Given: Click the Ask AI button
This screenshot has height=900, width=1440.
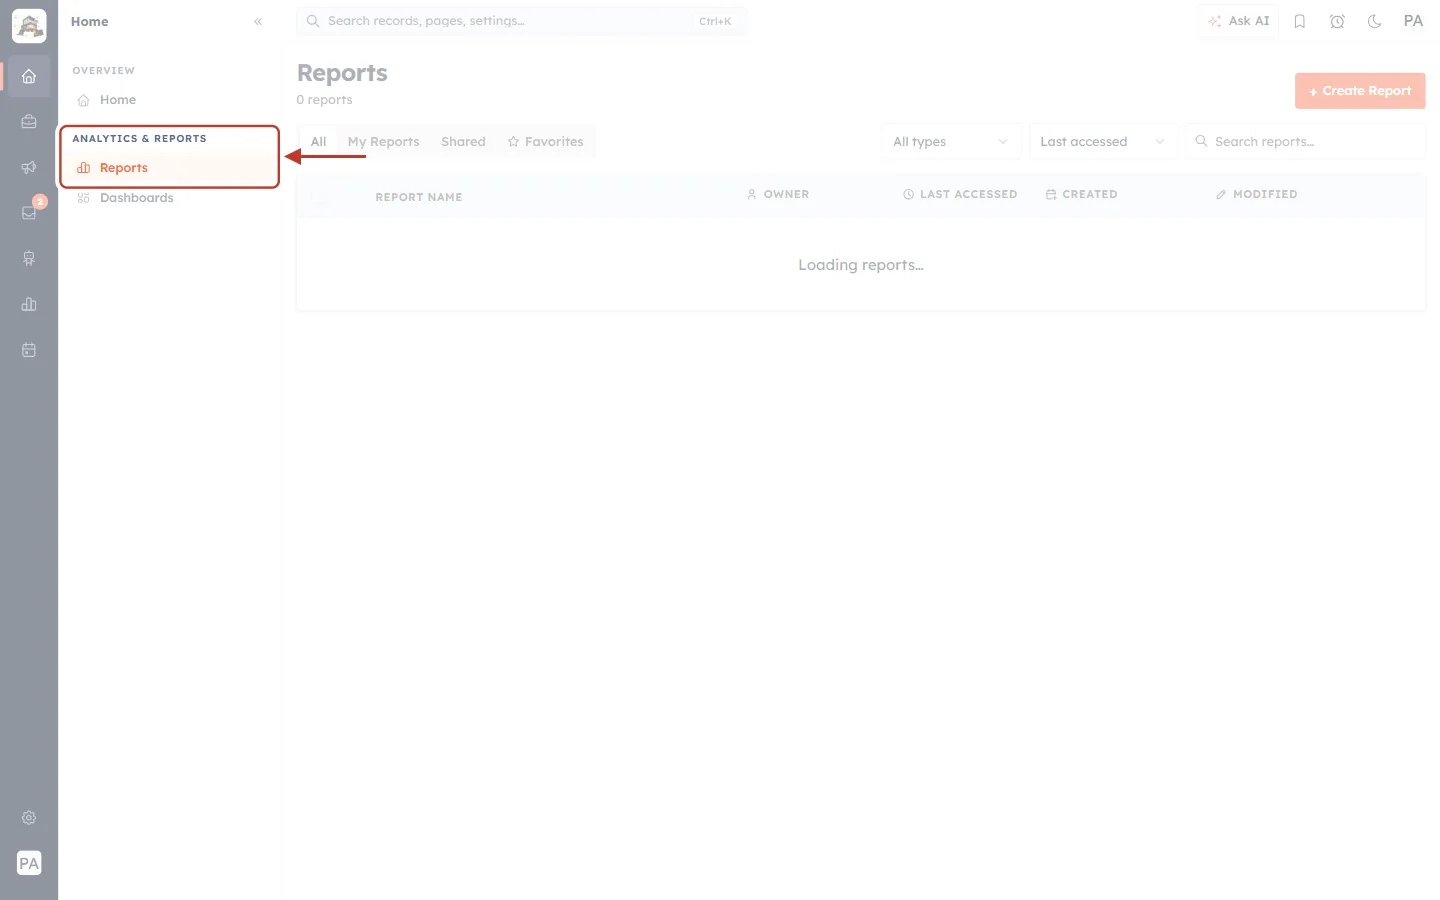Looking at the screenshot, I should coord(1238,21).
